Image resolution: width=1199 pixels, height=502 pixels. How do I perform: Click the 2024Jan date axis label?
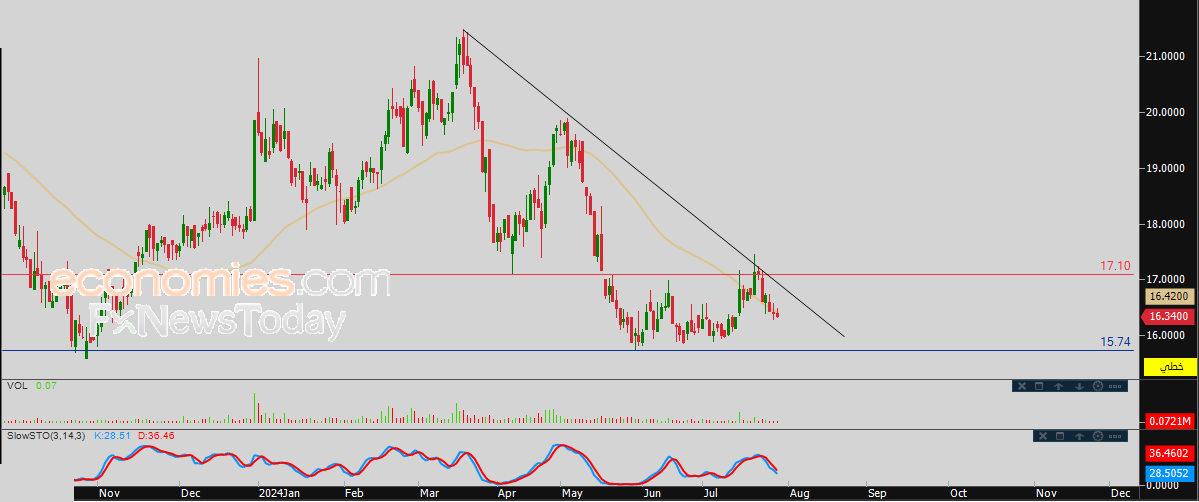coord(278,494)
